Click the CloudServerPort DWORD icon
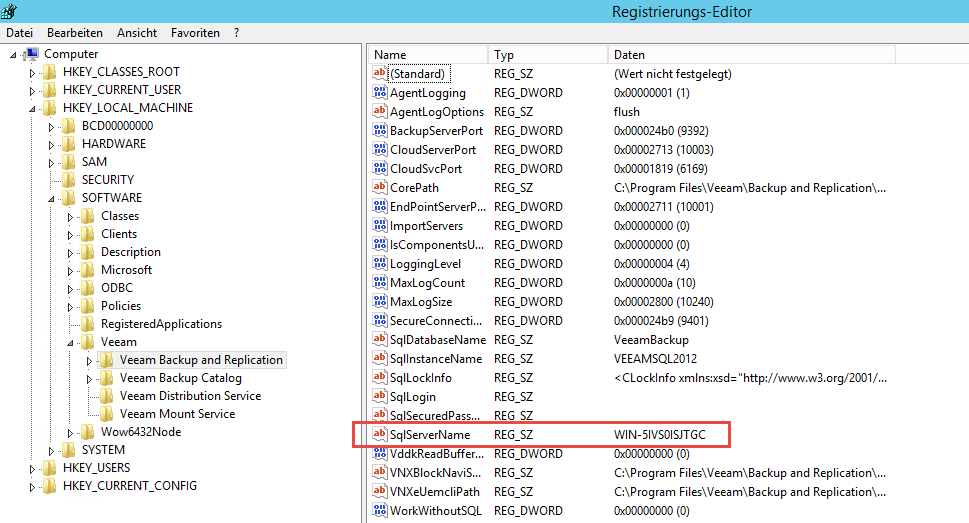 point(379,150)
